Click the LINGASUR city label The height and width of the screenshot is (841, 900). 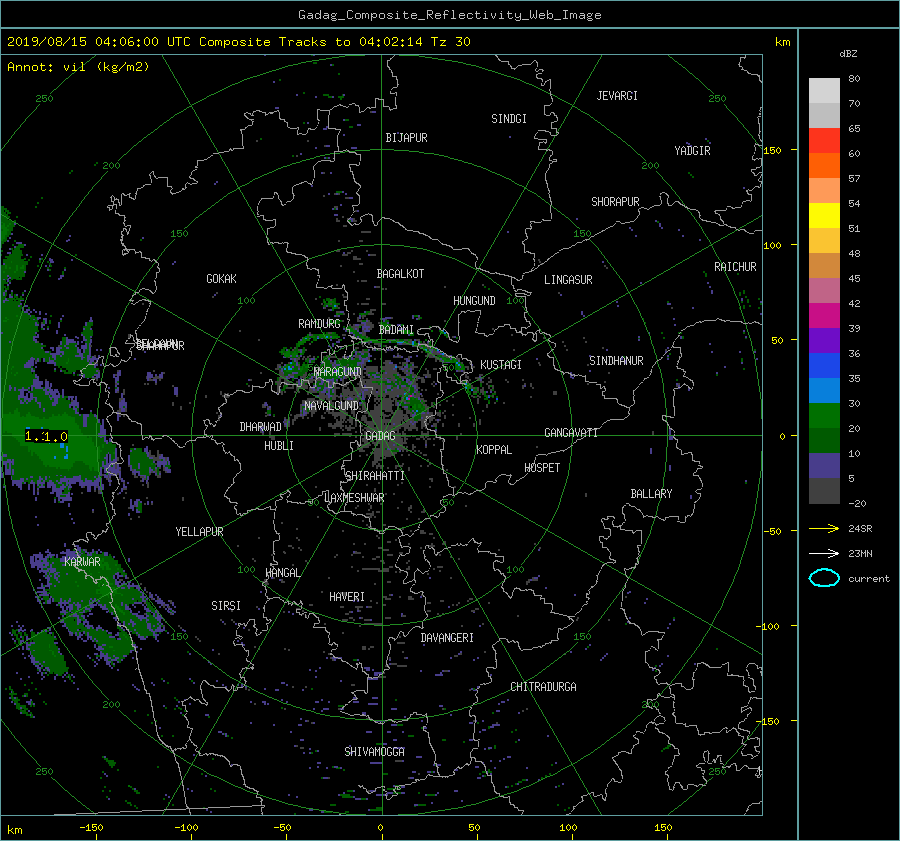click(x=568, y=280)
